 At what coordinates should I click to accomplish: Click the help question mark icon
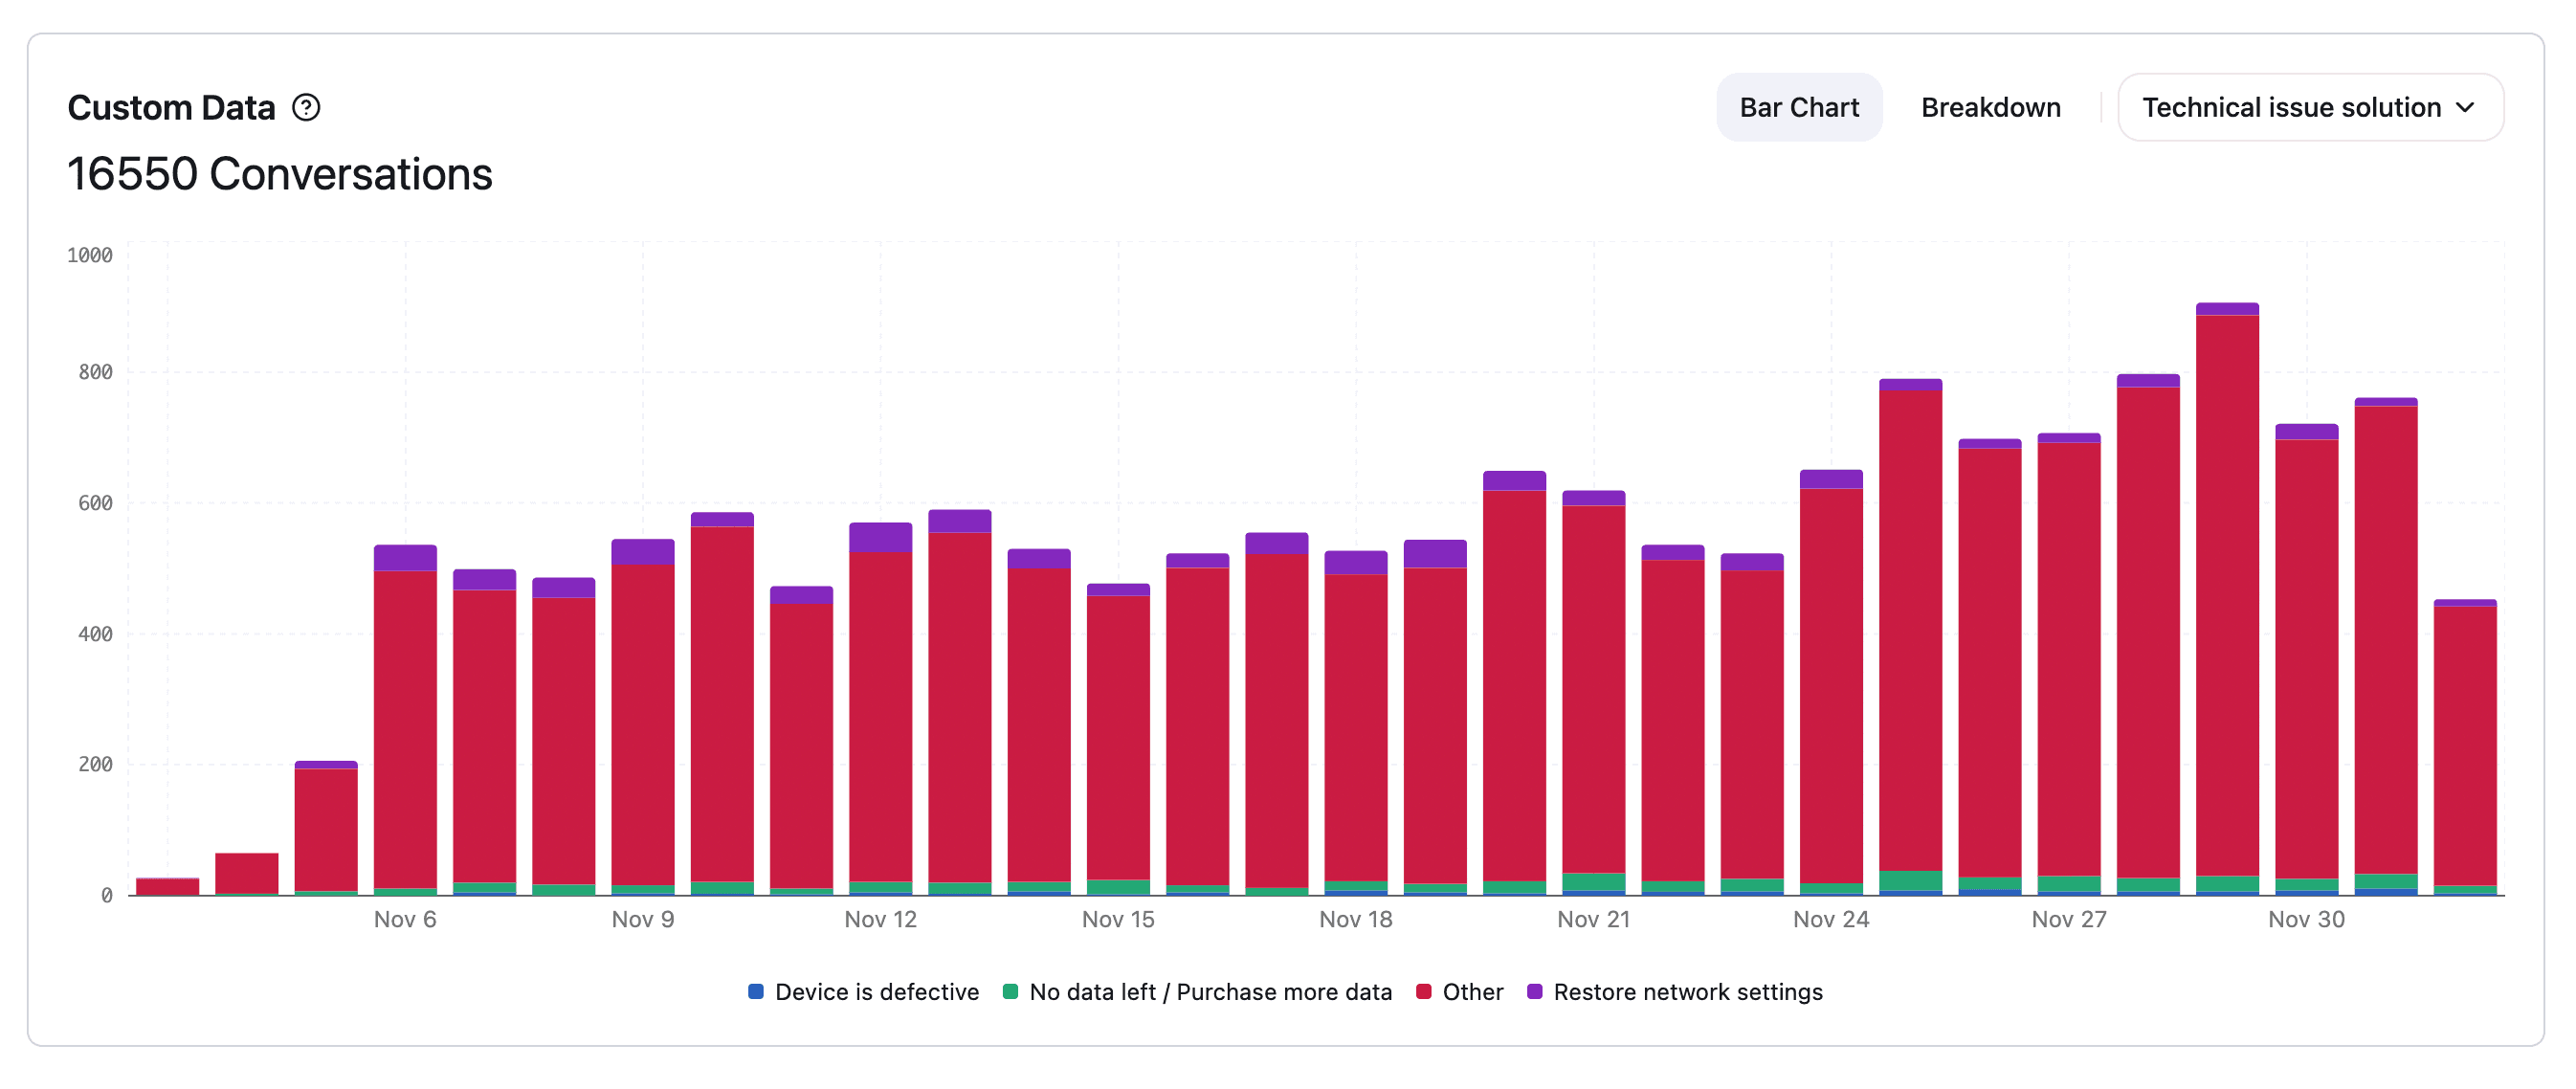pos(306,107)
